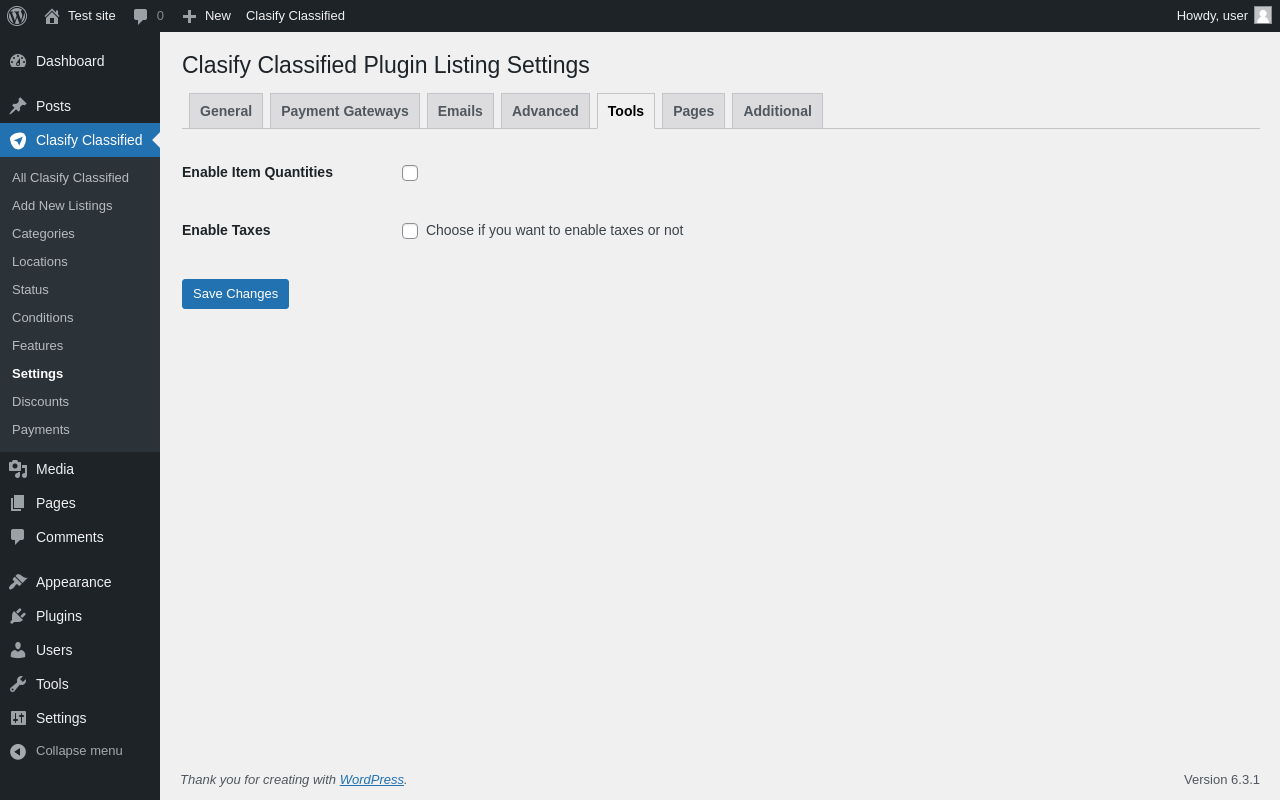Open the Advanced settings tab
1280x800 pixels.
(x=545, y=111)
